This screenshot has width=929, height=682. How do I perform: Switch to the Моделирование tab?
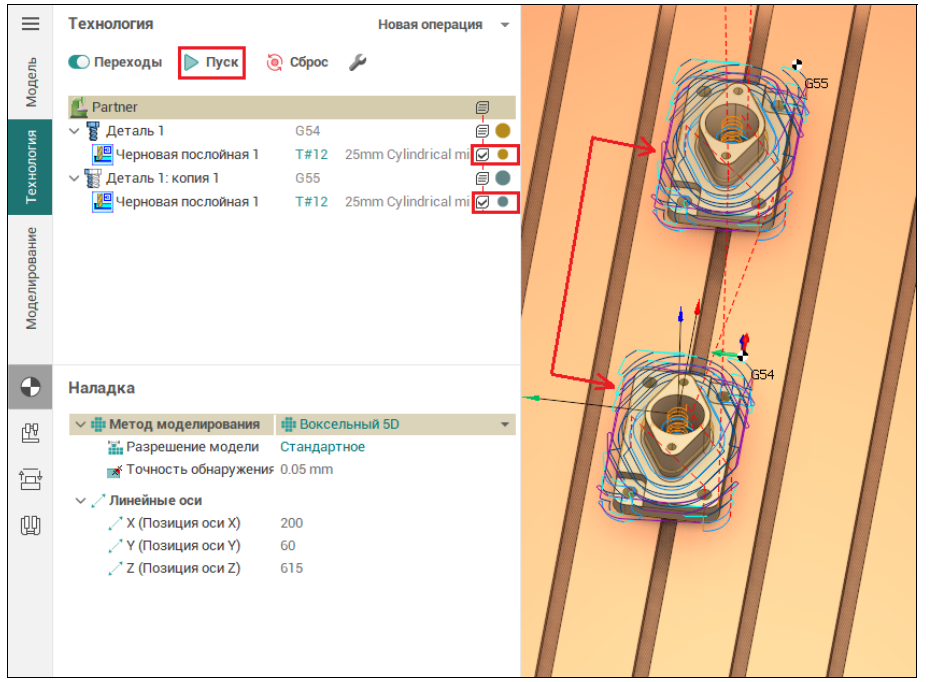pyautogui.click(x=31, y=278)
